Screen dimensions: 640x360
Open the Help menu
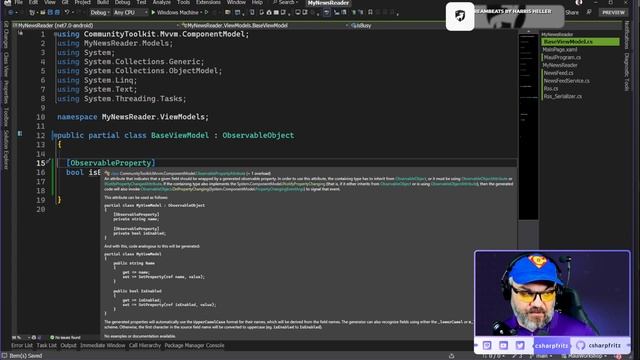click(257, 2)
